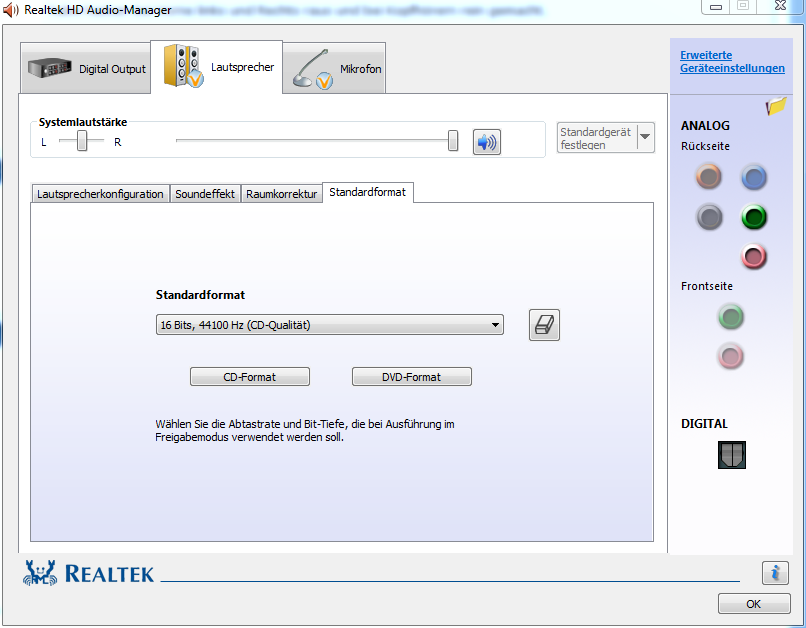The image size is (806, 628).
Task: Confirm with the OK button
Action: point(754,604)
